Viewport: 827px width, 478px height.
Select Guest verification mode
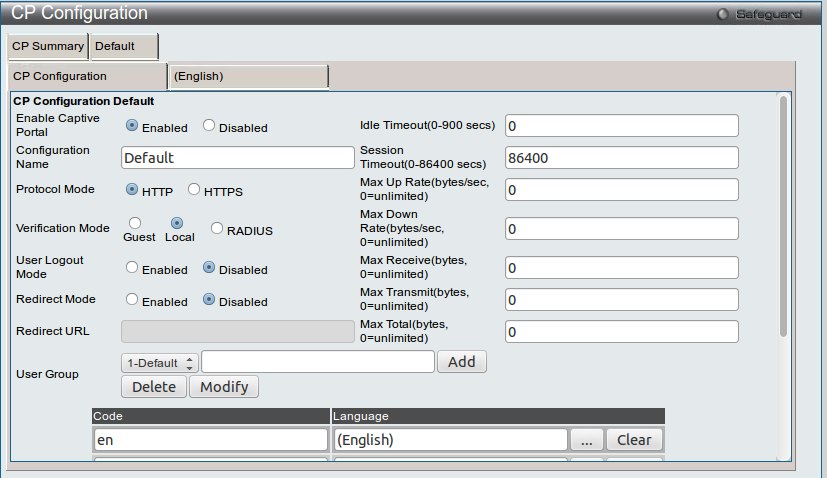135,223
